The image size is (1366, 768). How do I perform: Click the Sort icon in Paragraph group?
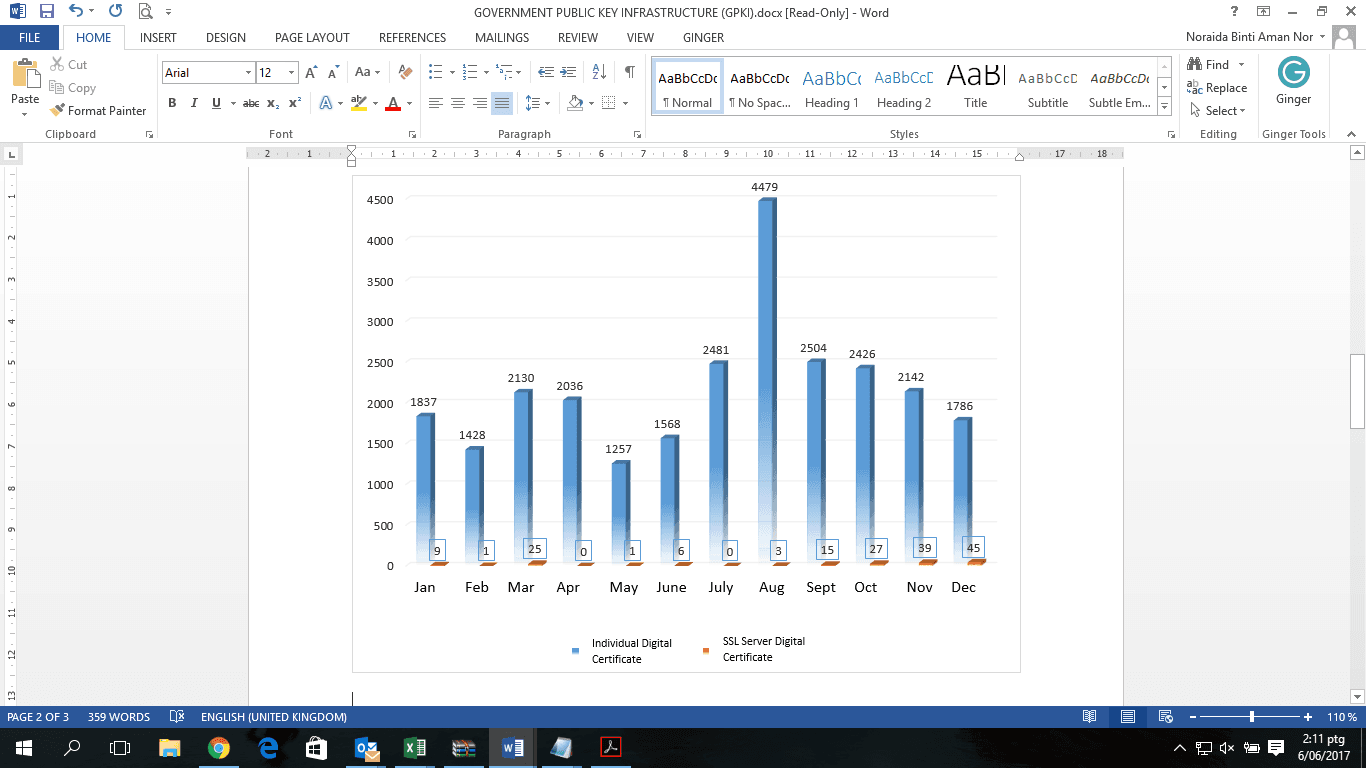pos(599,72)
